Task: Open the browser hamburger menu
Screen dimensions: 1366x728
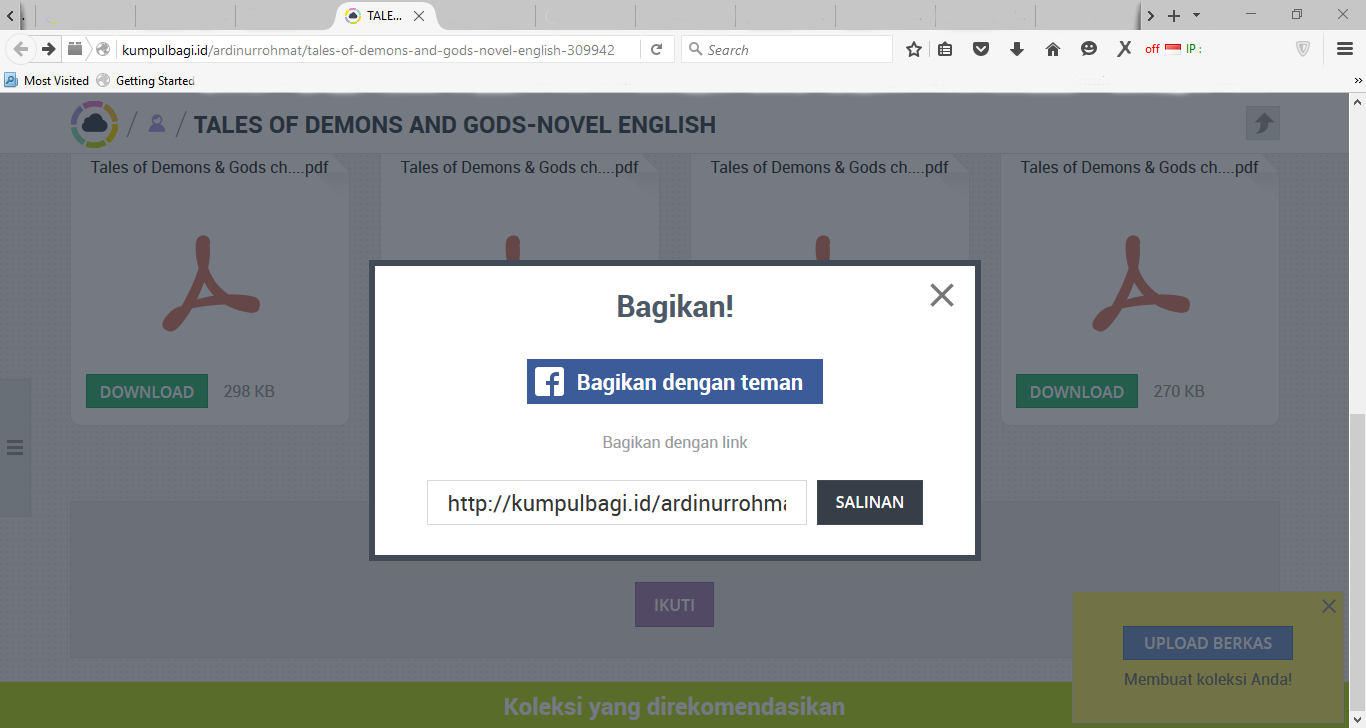Action: coord(1345,49)
